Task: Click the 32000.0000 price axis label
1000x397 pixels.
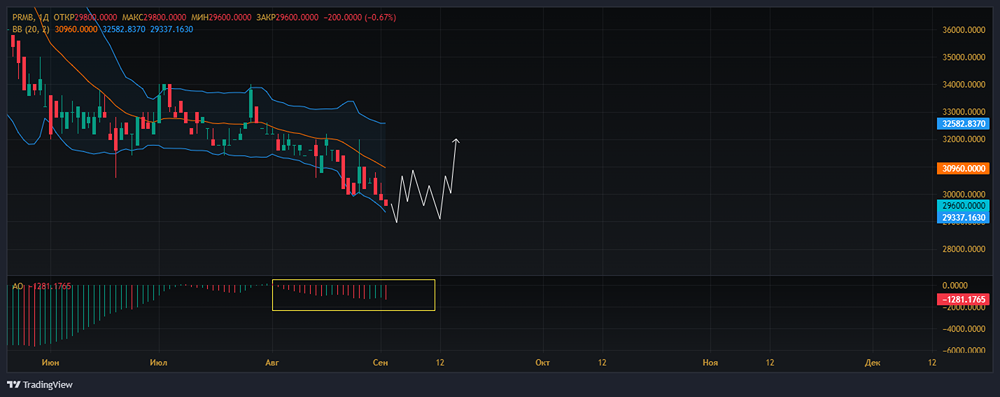Action: click(x=963, y=140)
